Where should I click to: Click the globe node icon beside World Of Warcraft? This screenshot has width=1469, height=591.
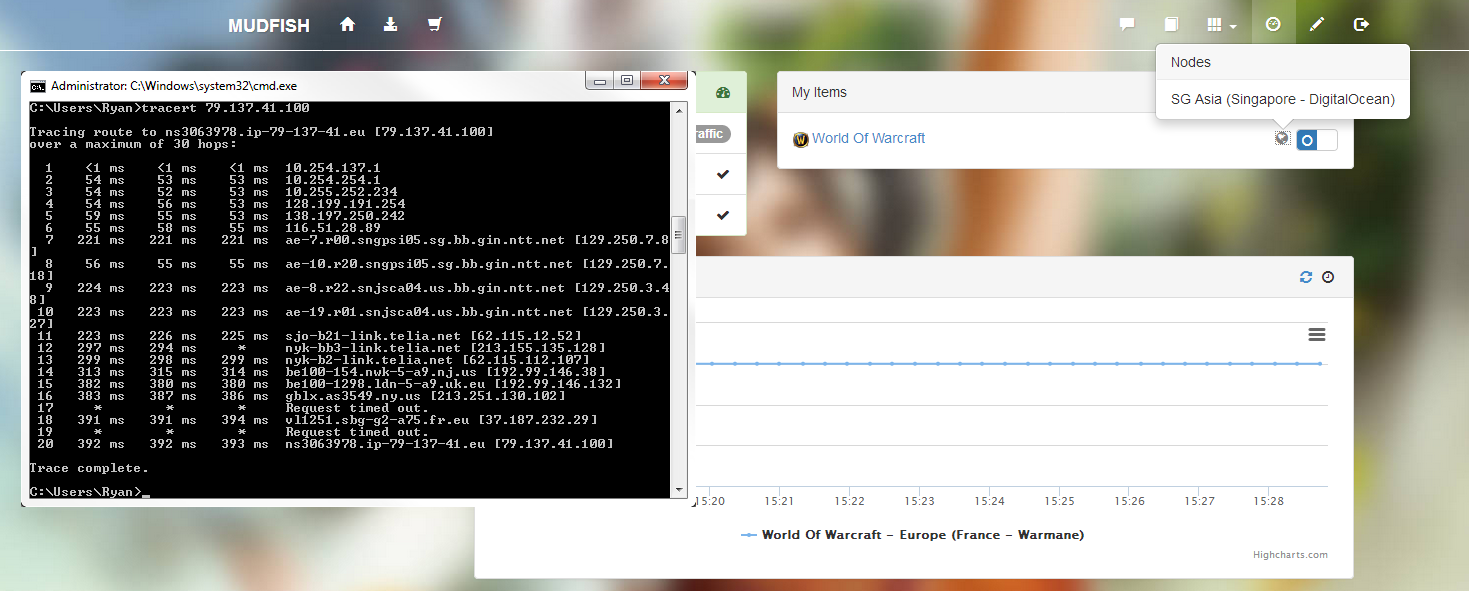pyautogui.click(x=1282, y=138)
